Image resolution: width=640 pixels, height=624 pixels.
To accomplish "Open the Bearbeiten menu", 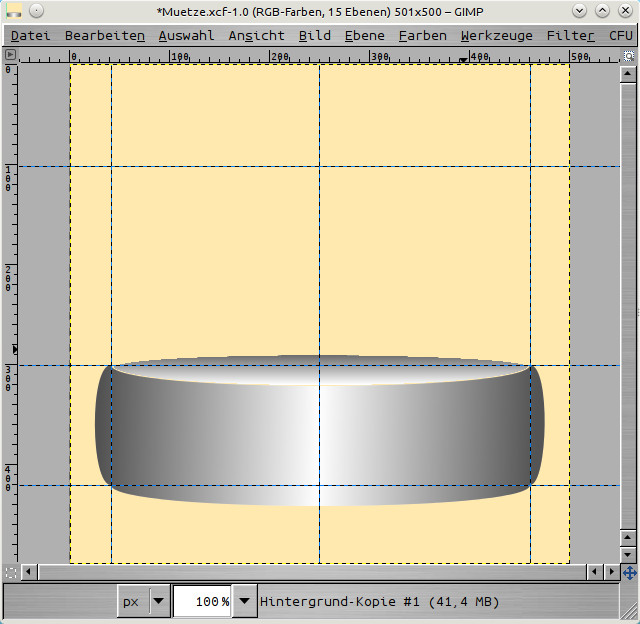I will pyautogui.click(x=105, y=36).
